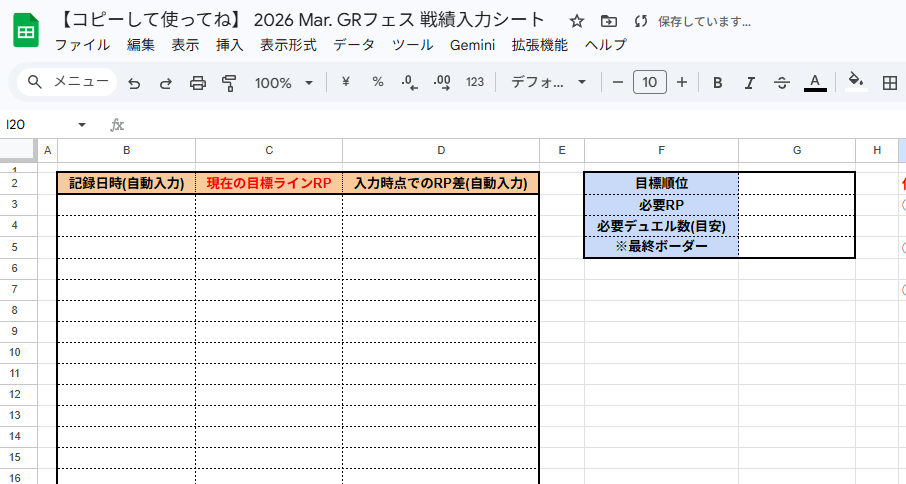The image size is (906, 484).
Task: Click the move to folder icon
Action: [x=608, y=22]
